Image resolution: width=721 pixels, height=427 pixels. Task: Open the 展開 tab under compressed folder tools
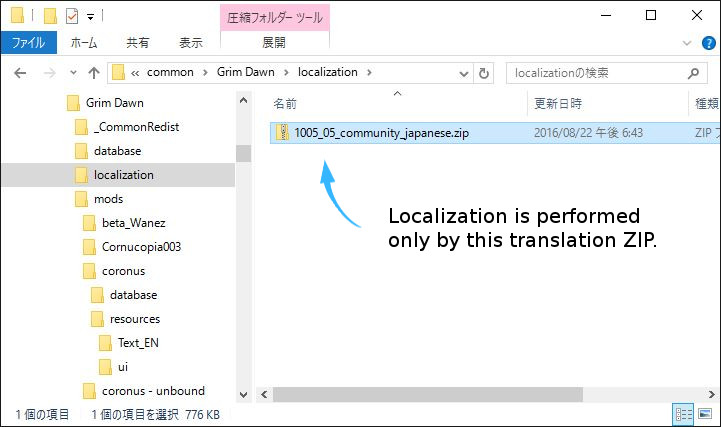(273, 43)
